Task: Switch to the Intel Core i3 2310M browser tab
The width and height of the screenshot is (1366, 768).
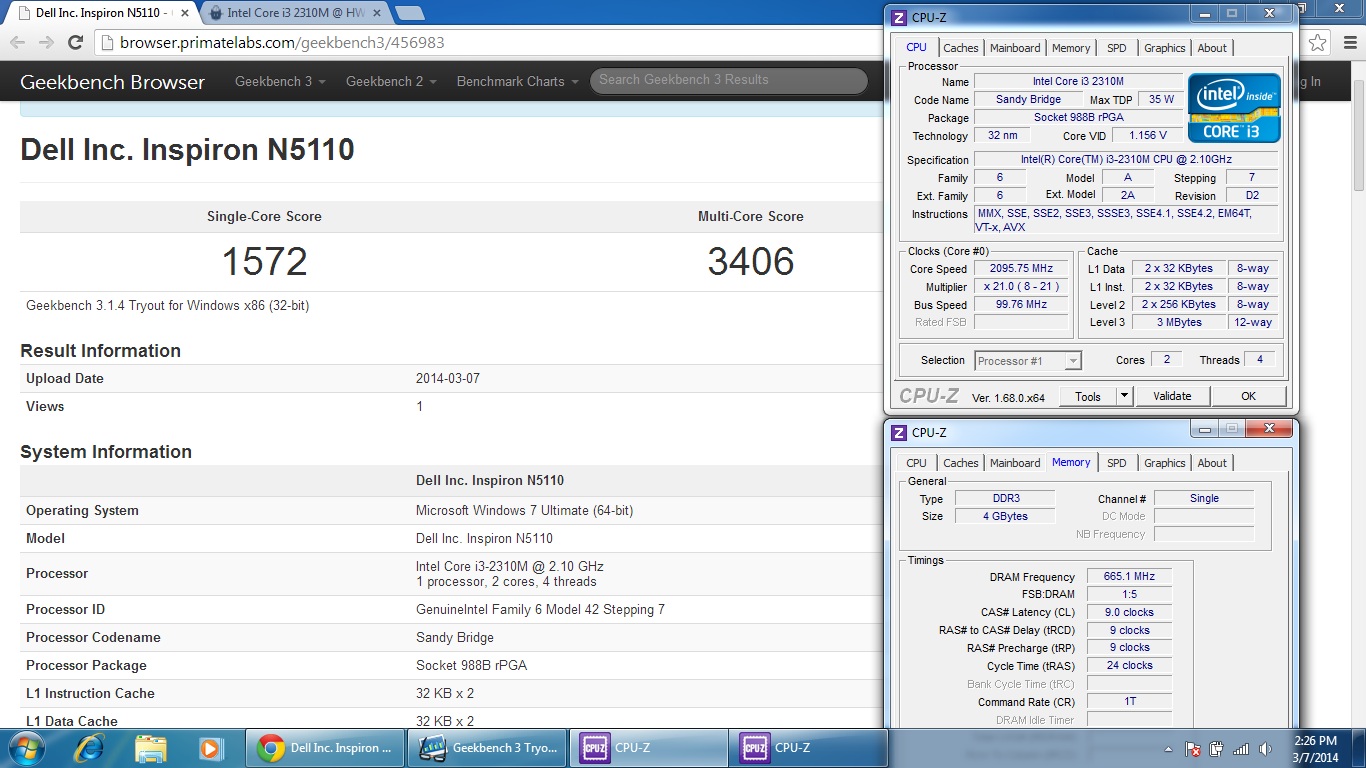Action: pos(295,13)
